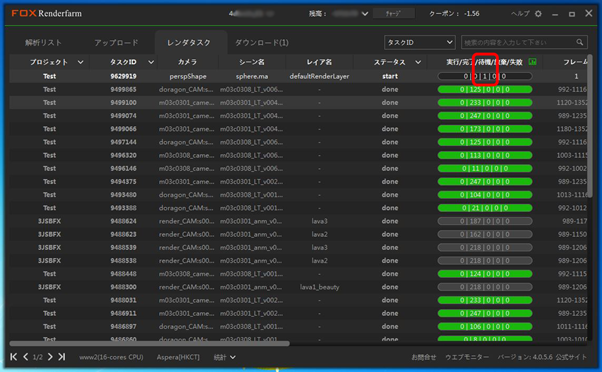The width and height of the screenshot is (602, 372).
Task: Click task ID 9486911
Action: [x=123, y=313]
